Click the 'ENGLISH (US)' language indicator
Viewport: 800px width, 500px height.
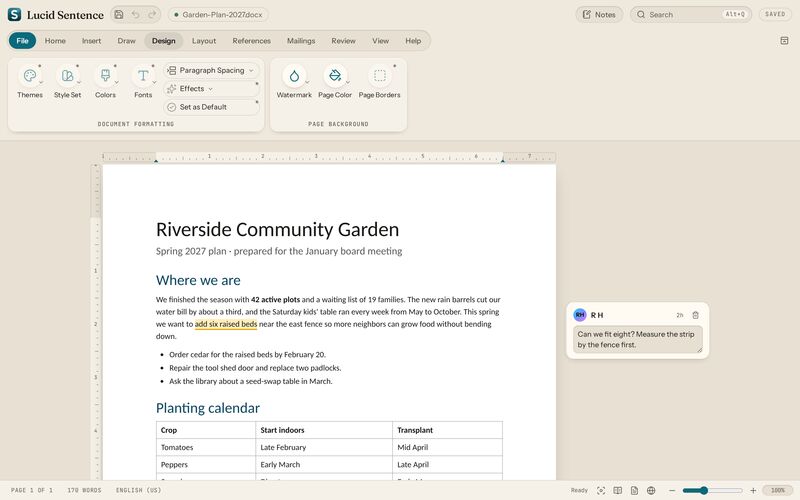[138, 490]
